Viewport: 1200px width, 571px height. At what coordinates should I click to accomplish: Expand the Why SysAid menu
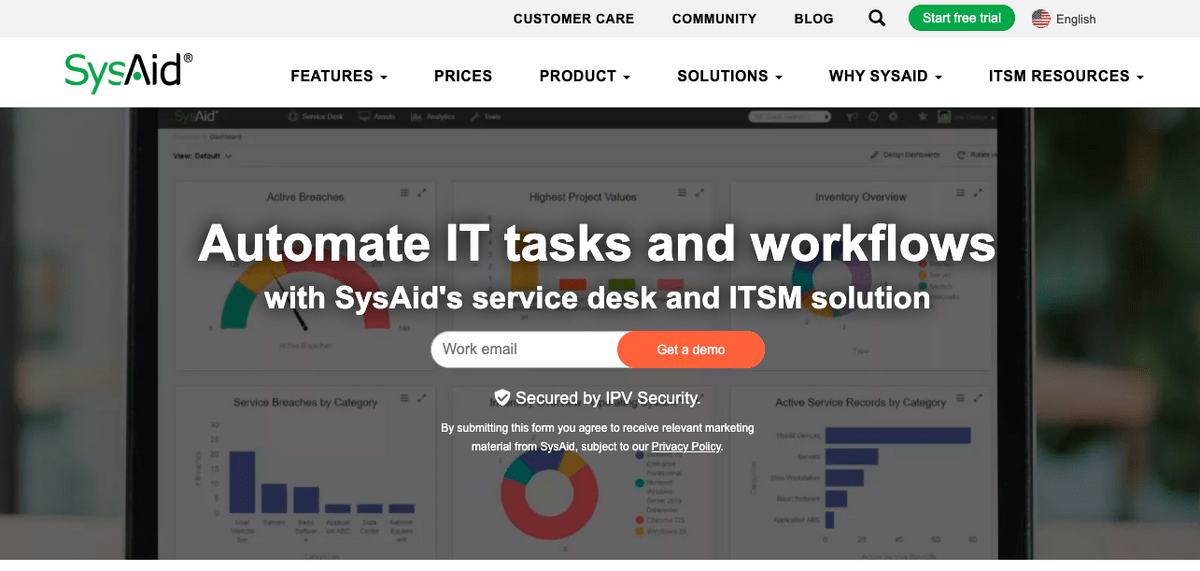(x=886, y=76)
